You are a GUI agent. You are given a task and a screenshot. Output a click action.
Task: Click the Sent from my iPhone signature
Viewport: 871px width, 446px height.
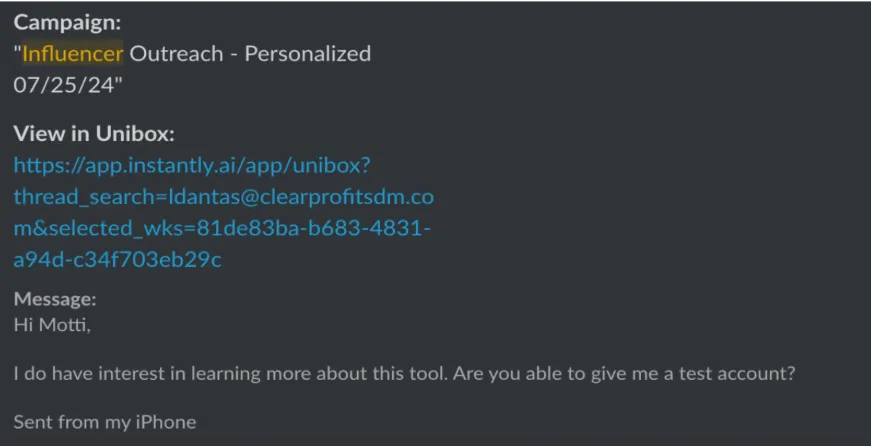click(105, 422)
